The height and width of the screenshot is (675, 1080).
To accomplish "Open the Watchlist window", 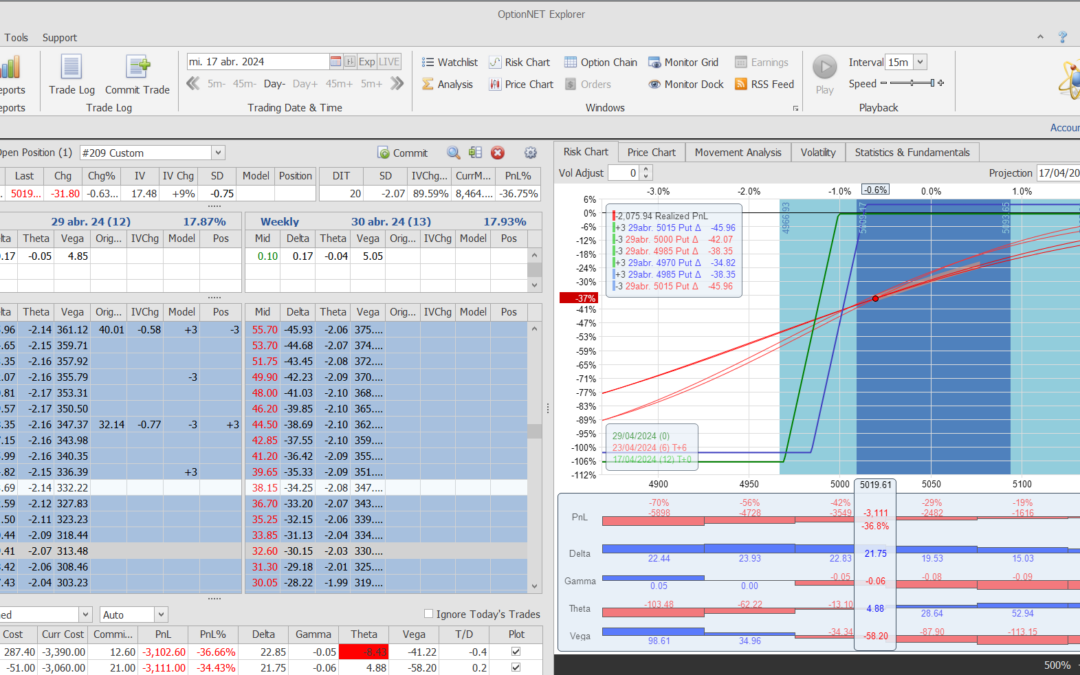I will coord(449,62).
